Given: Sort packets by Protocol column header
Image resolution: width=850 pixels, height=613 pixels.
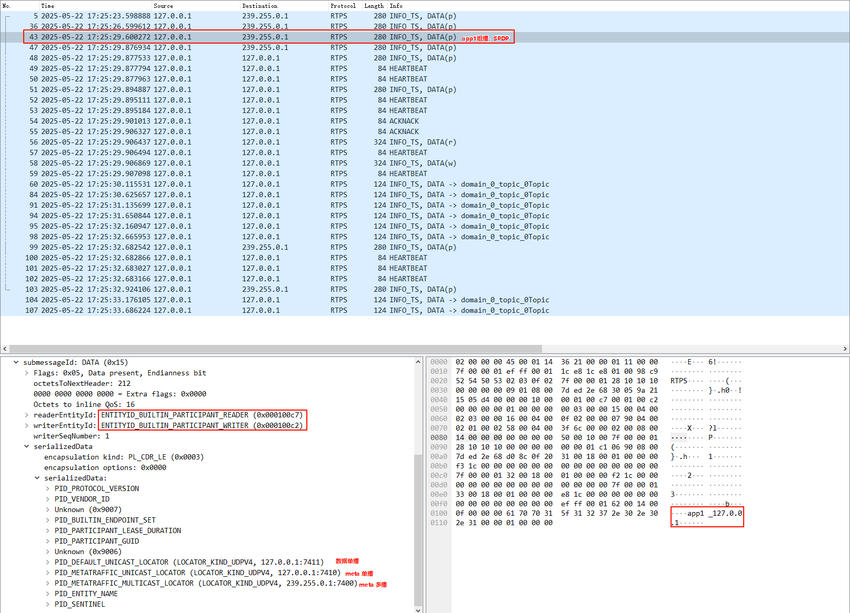Looking at the screenshot, I should [x=343, y=6].
